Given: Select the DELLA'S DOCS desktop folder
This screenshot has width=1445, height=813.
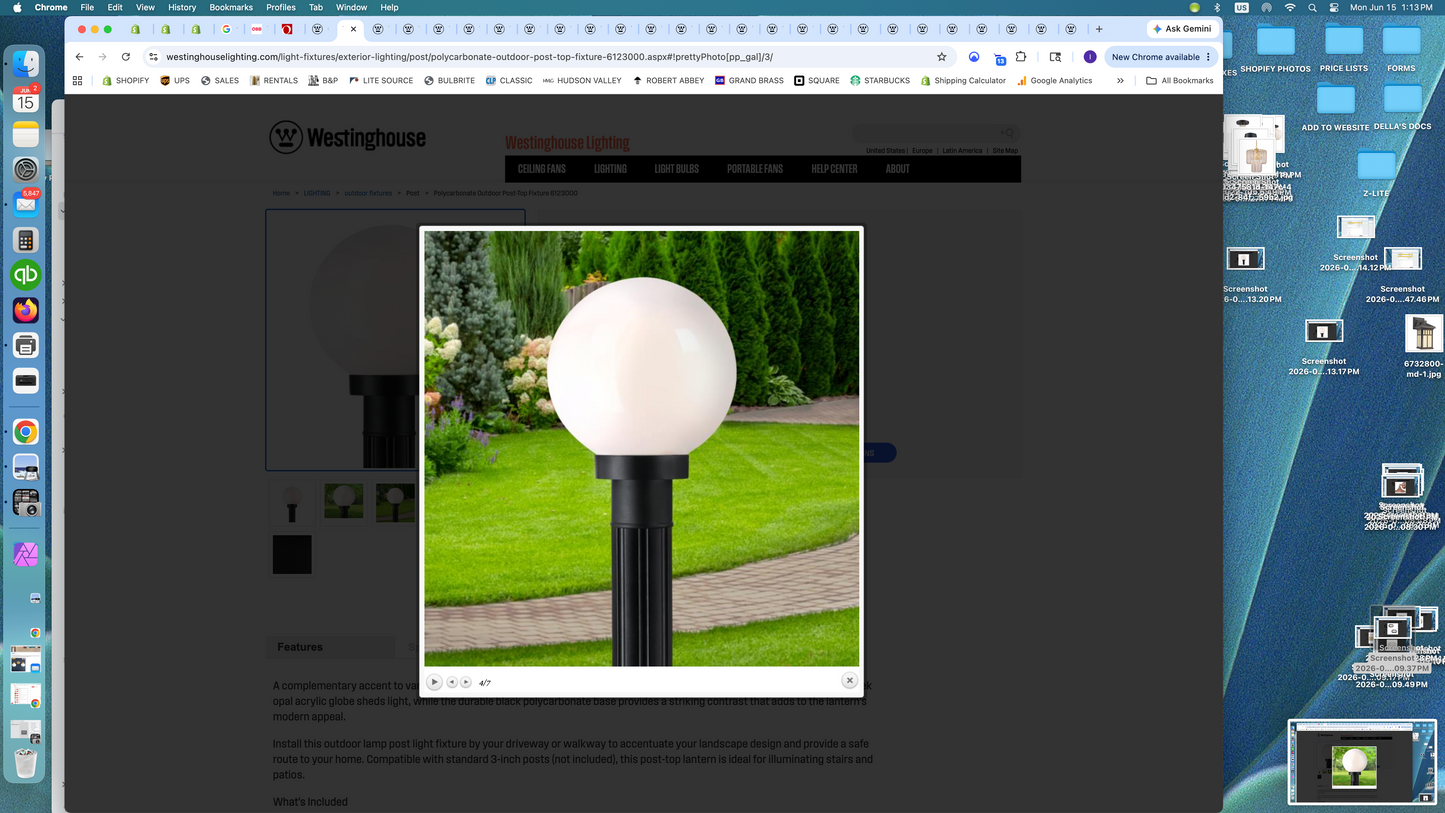Looking at the screenshot, I should click(1402, 107).
